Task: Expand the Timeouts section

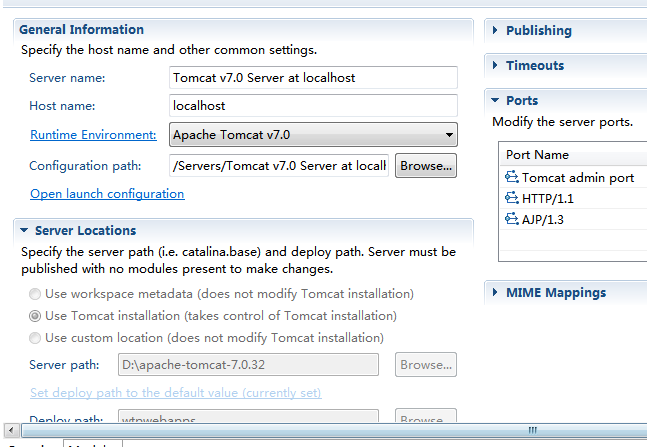Action: (x=495, y=65)
